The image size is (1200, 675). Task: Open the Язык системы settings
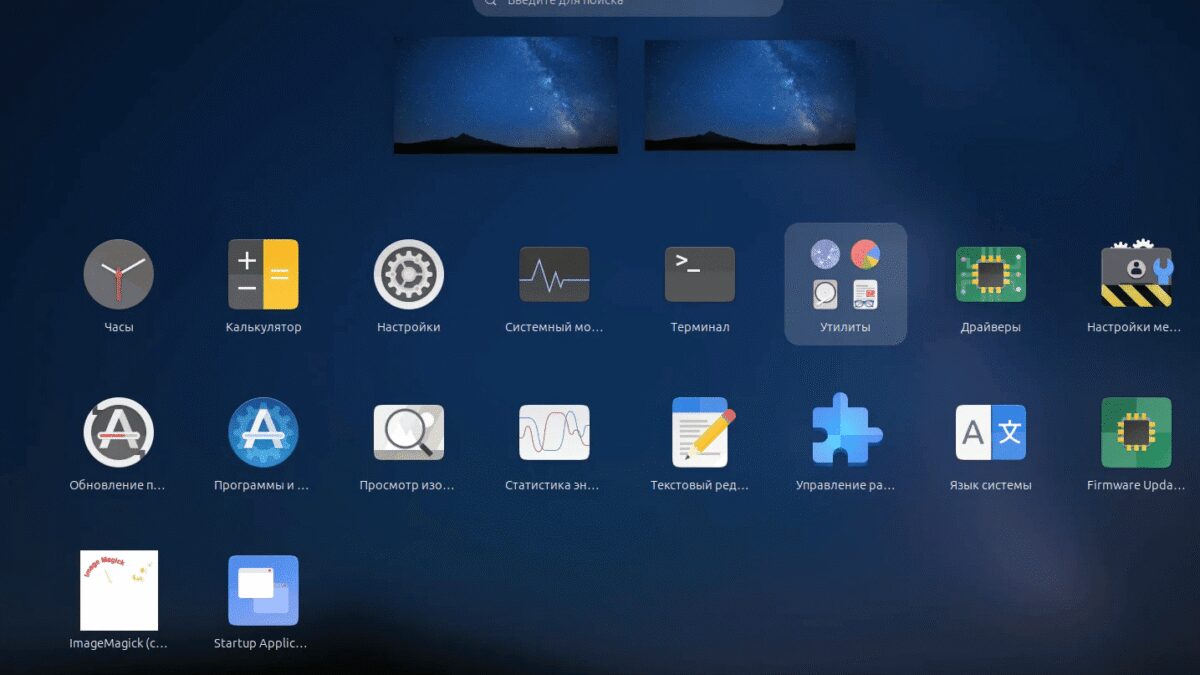tap(990, 432)
